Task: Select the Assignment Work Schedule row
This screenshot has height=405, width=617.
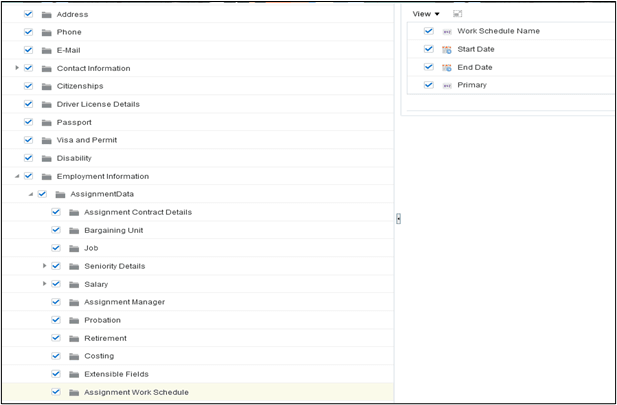Action: tap(198, 392)
